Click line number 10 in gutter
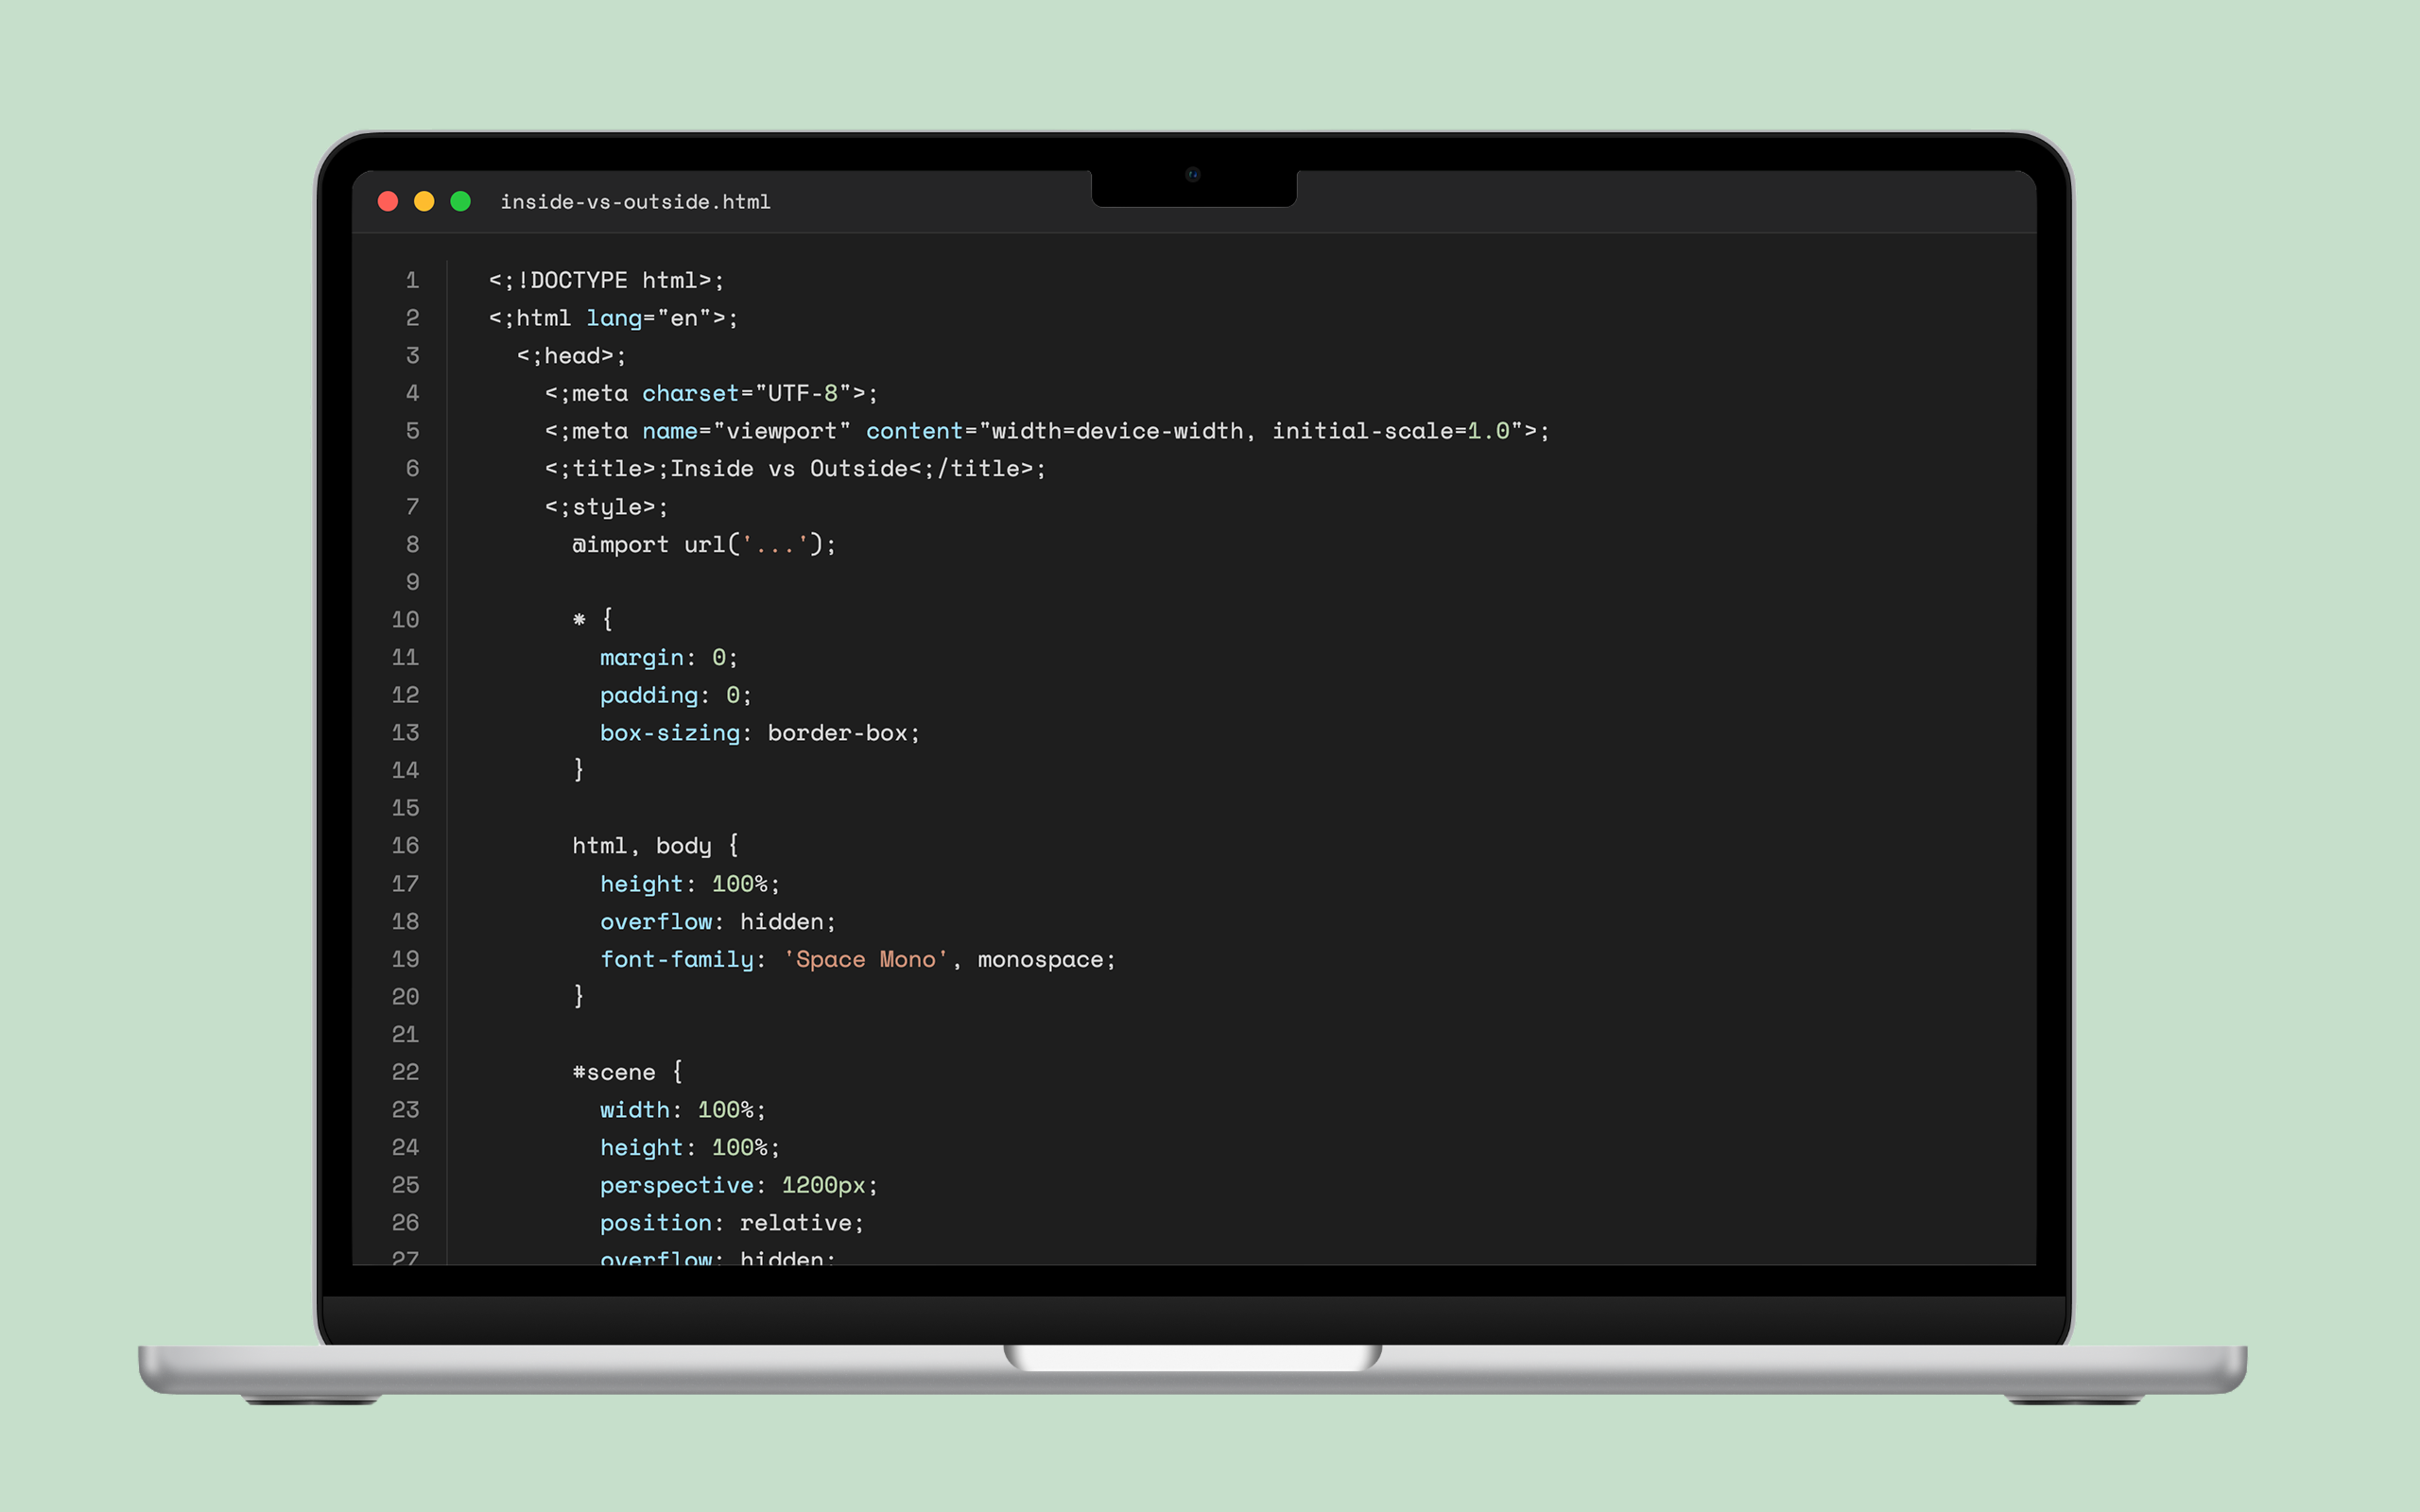Screen dimensions: 2420x1512 [405, 619]
